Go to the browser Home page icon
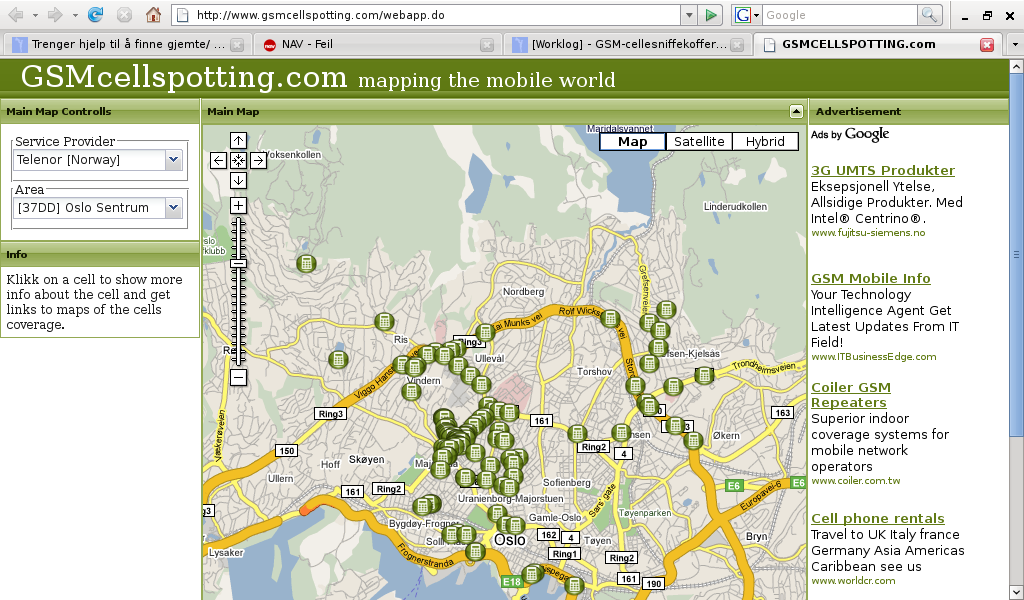 pos(153,14)
